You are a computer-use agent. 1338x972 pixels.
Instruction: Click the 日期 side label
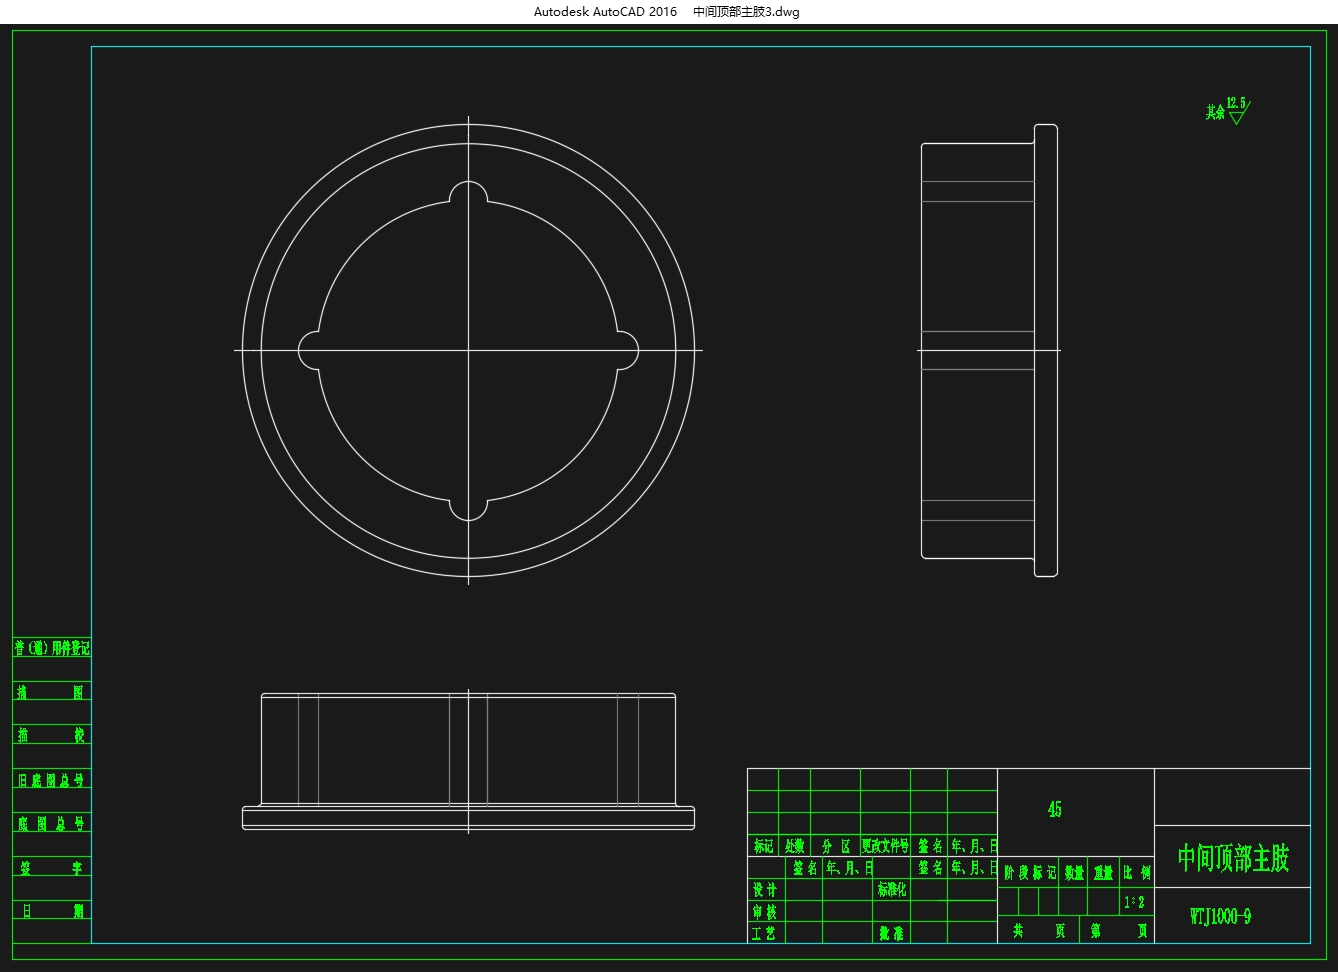click(x=52, y=911)
